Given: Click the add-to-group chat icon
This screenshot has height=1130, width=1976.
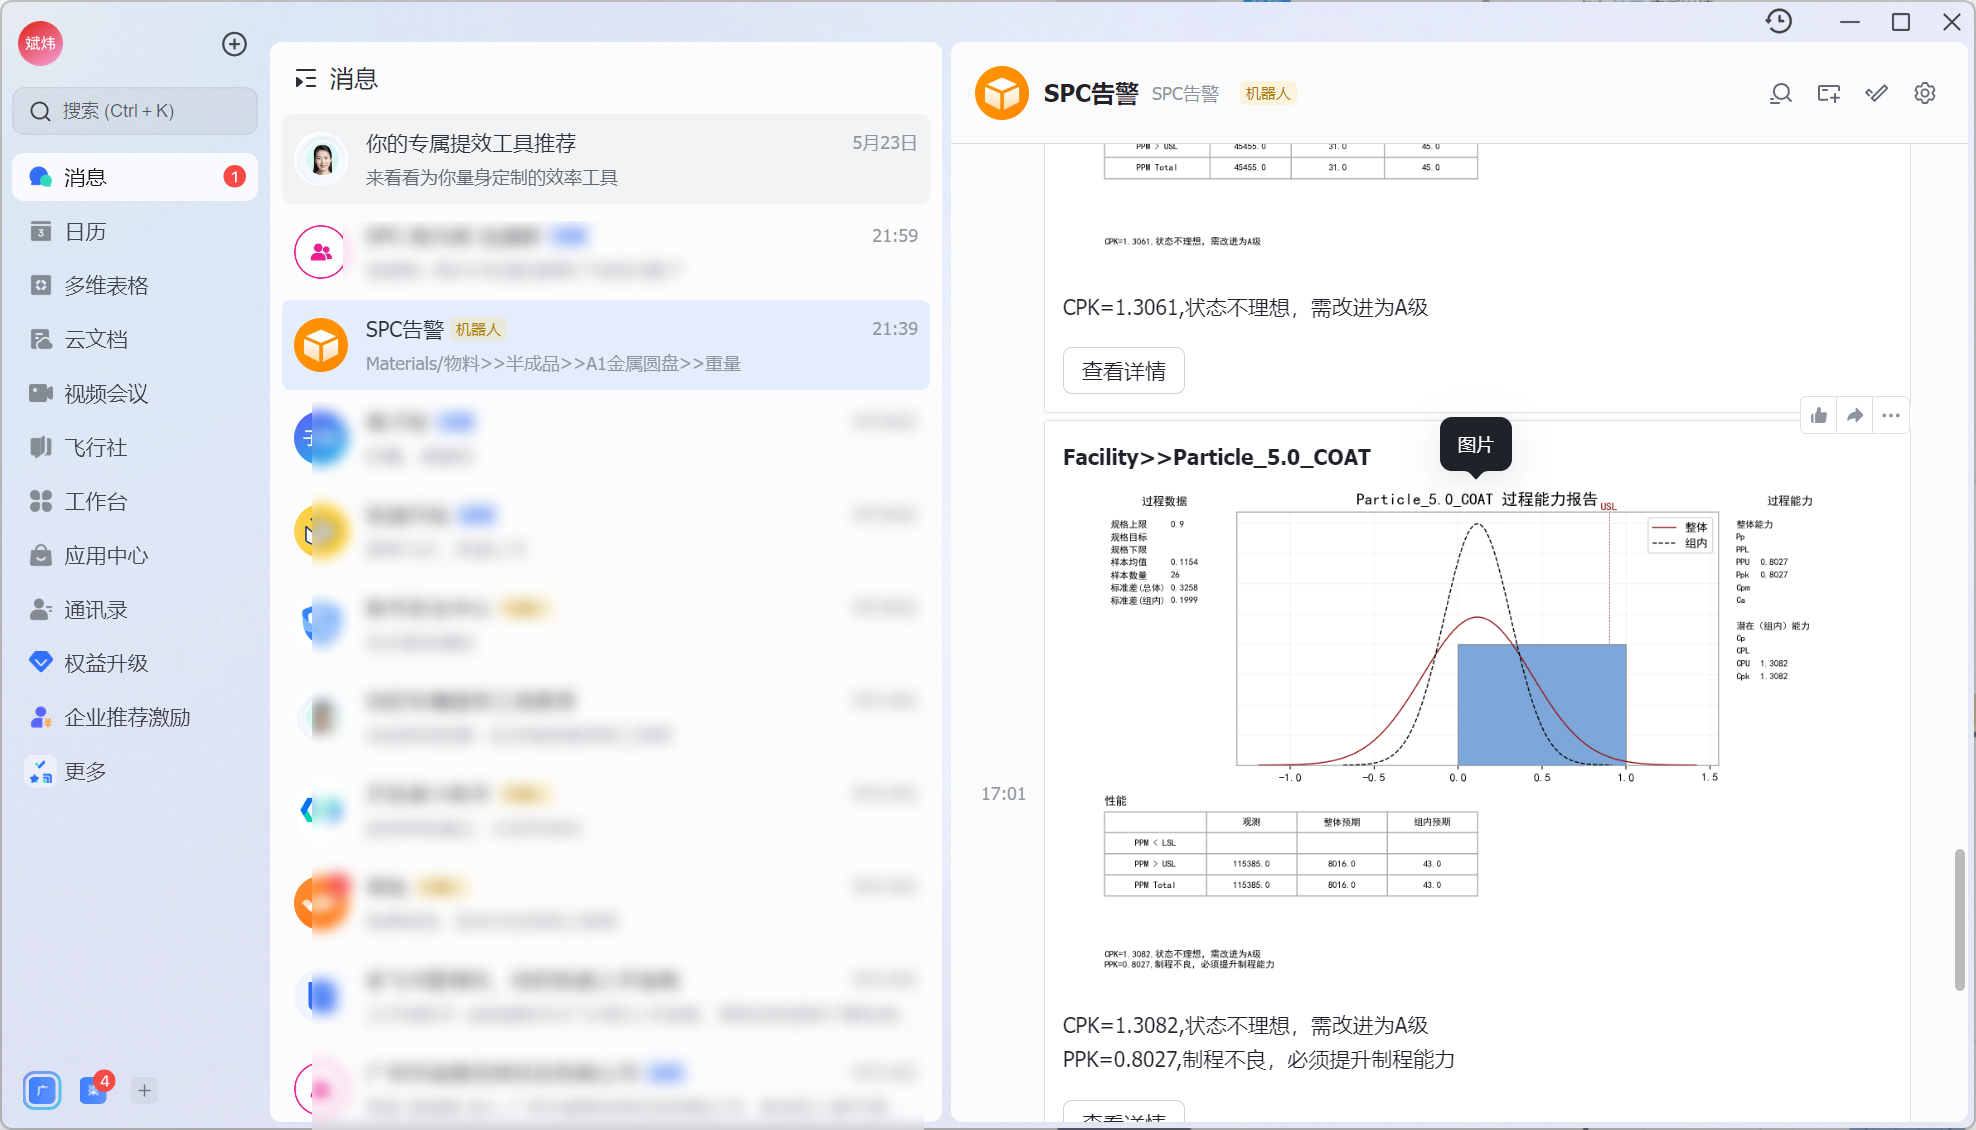Looking at the screenshot, I should pyautogui.click(x=1828, y=94).
